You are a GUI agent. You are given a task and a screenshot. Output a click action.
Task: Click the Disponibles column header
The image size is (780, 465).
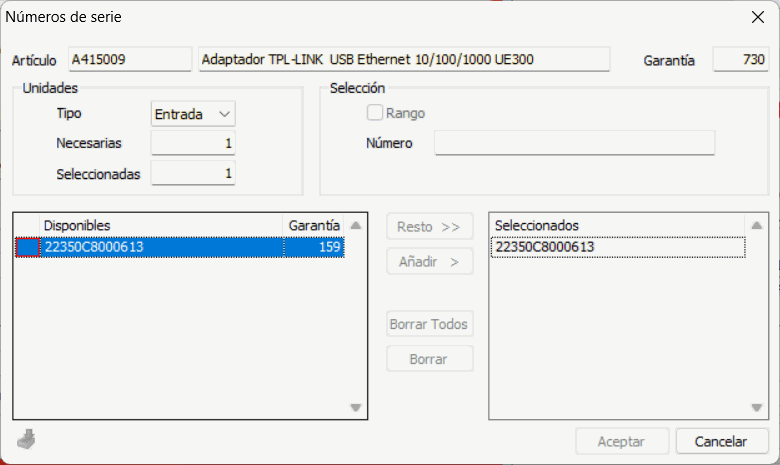(161, 225)
